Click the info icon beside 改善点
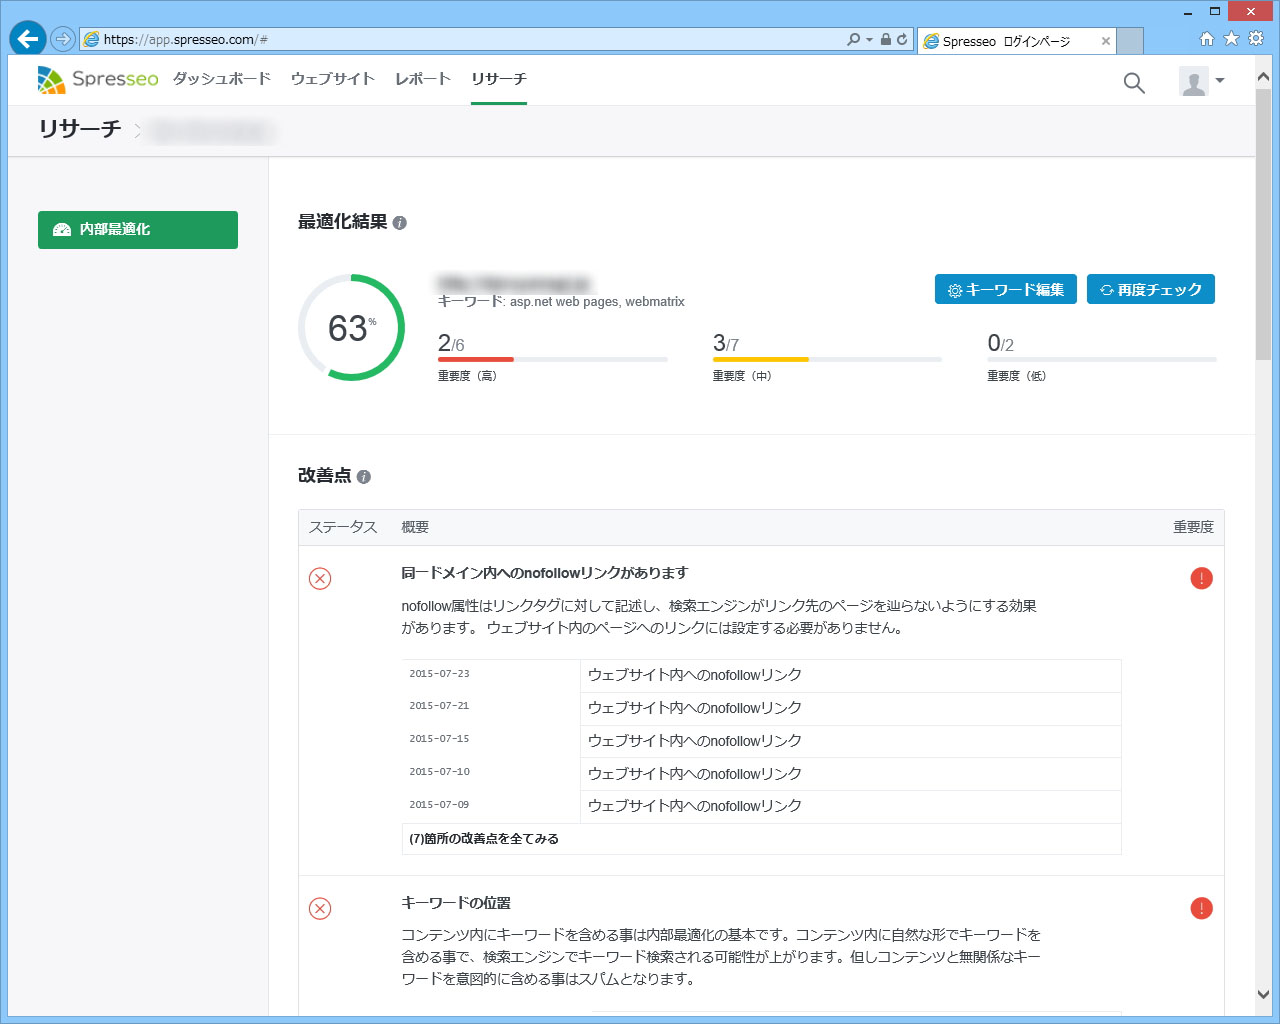Image resolution: width=1280 pixels, height=1024 pixels. pos(365,477)
